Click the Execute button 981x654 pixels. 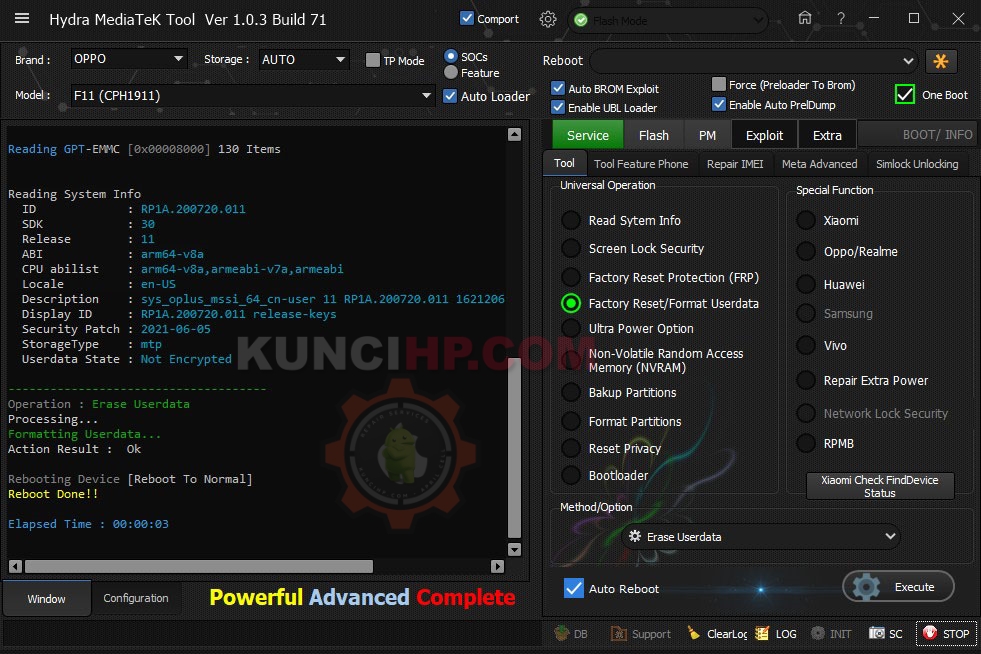(898, 586)
